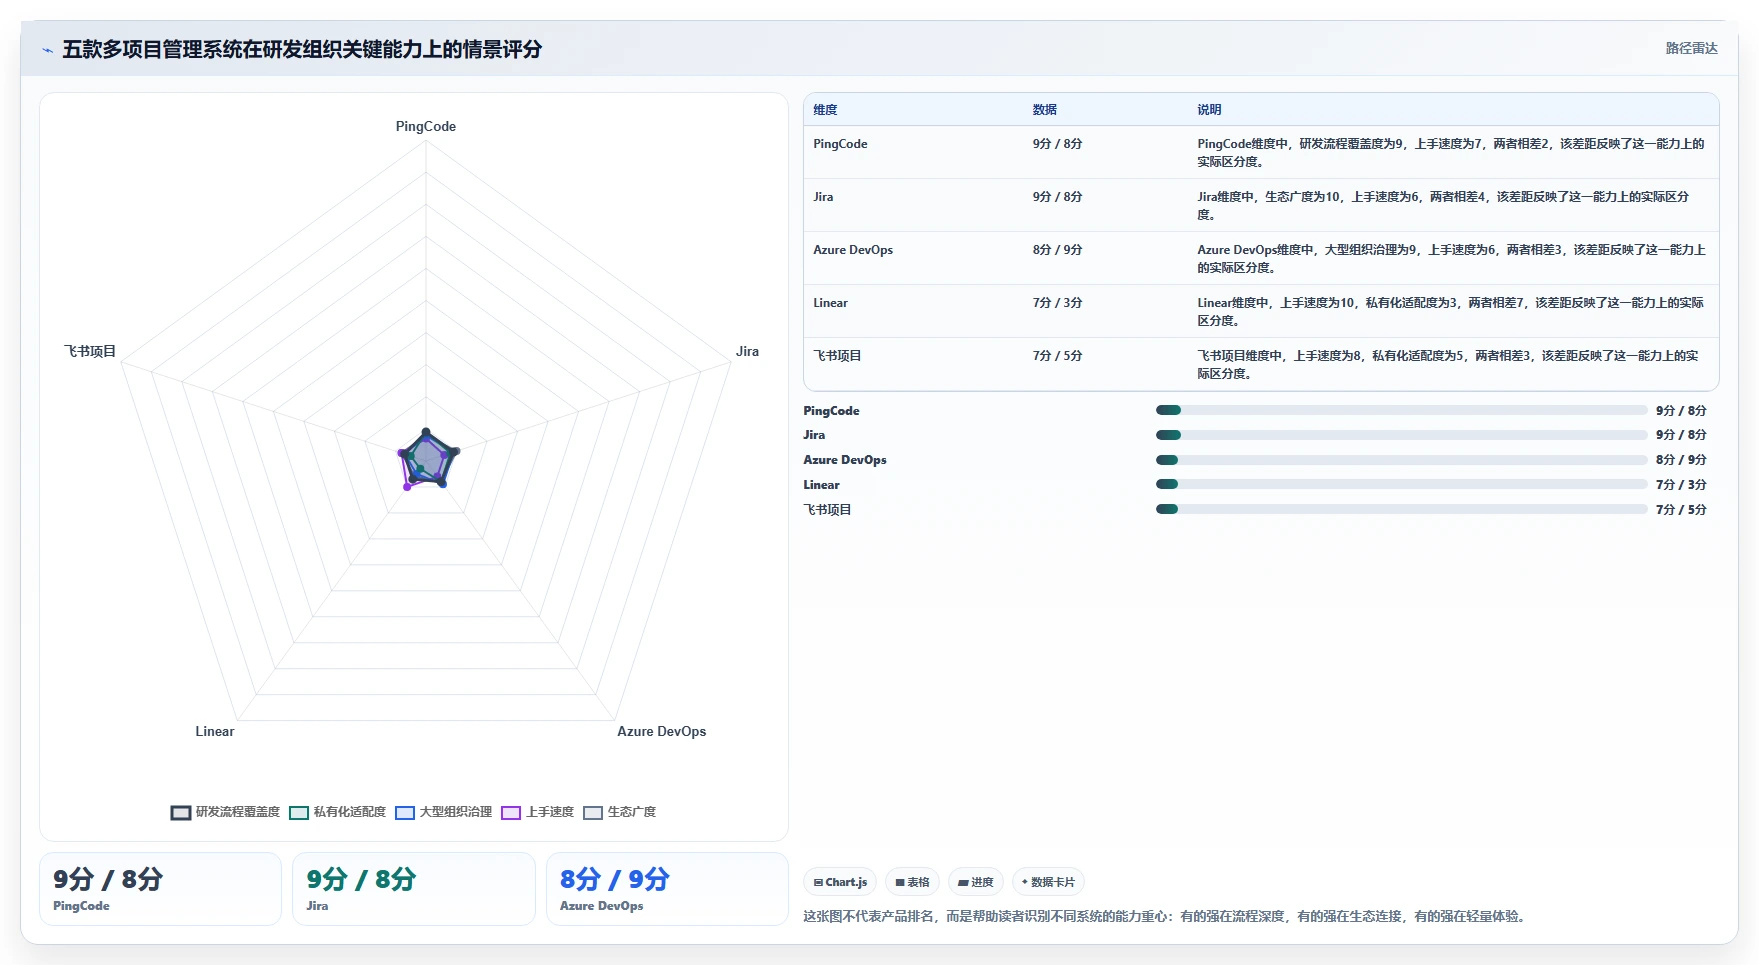Toggle the 大型组织治理 legend series

443,812
